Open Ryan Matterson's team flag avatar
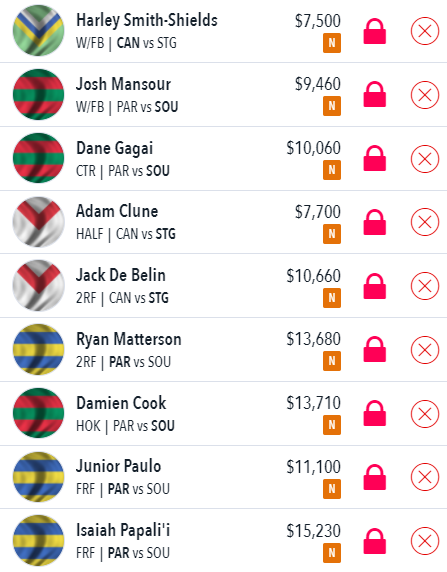Viewport: 447px width, 572px height. [x=38, y=349]
